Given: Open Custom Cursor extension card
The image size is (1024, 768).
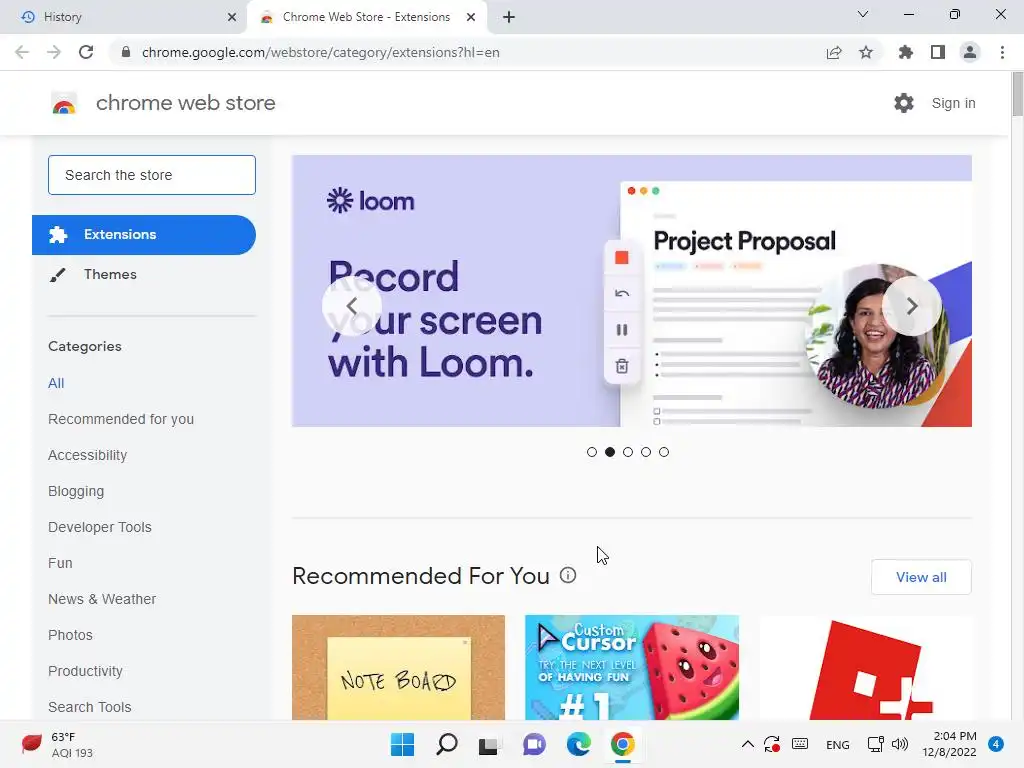Looking at the screenshot, I should pos(632,667).
